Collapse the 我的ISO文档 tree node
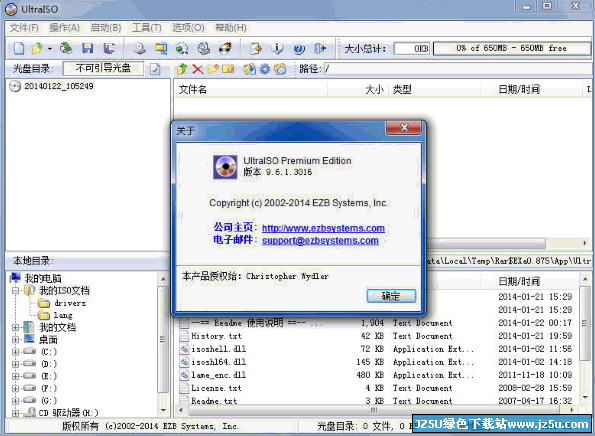595x436 pixels. click(15, 291)
